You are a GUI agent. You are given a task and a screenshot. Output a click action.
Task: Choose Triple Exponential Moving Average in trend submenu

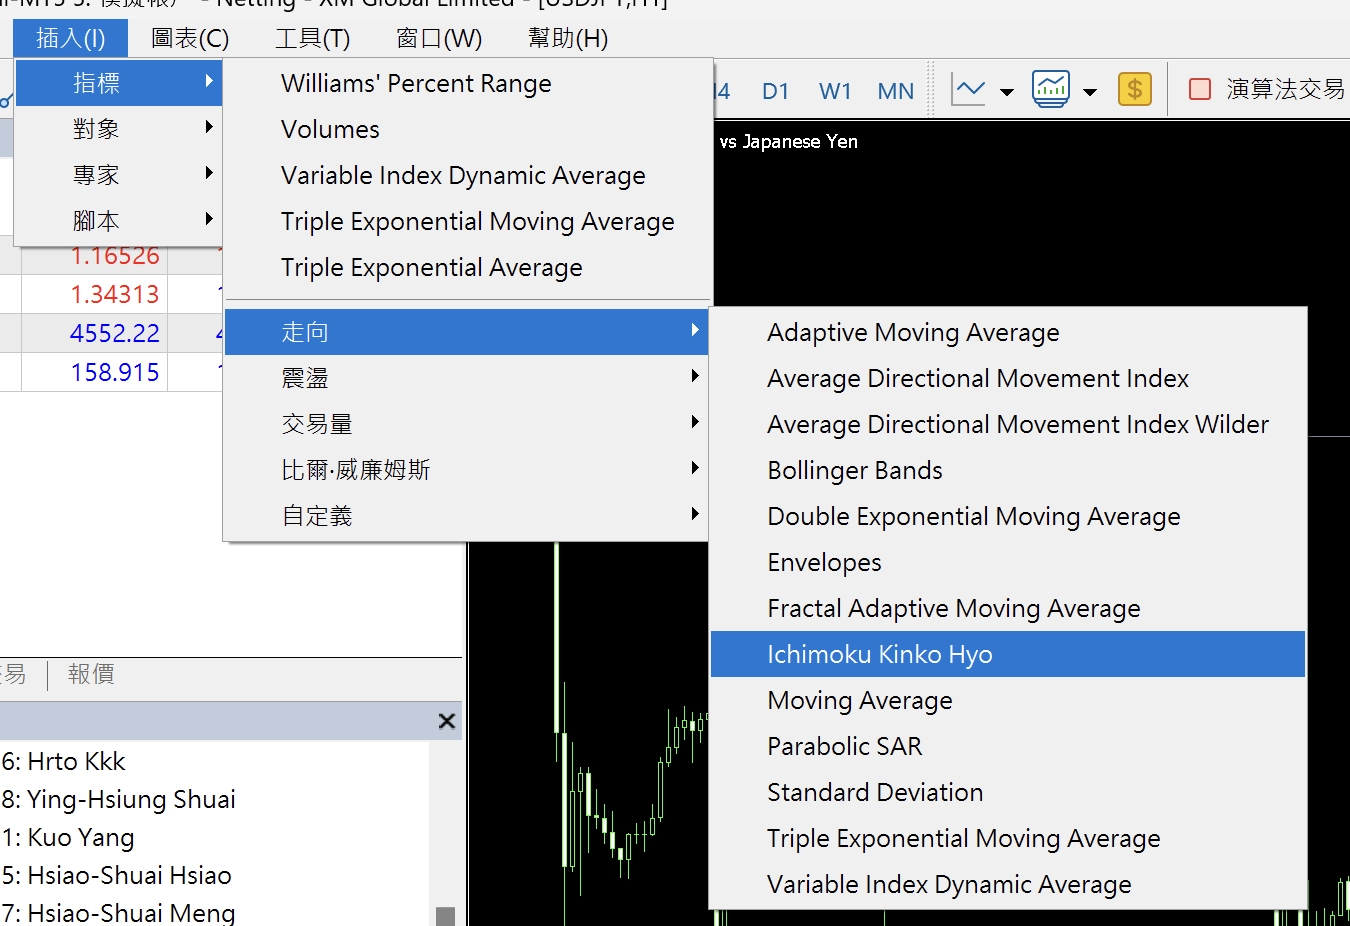coord(1008,839)
